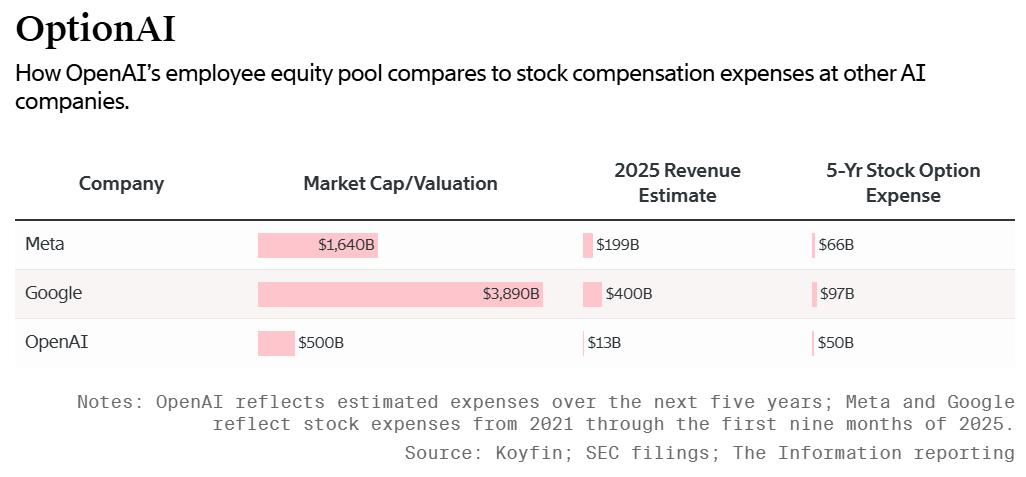Screen dimensions: 1026x477
Task: Choose the OpenAI row label
Action: pyautogui.click(x=57, y=342)
